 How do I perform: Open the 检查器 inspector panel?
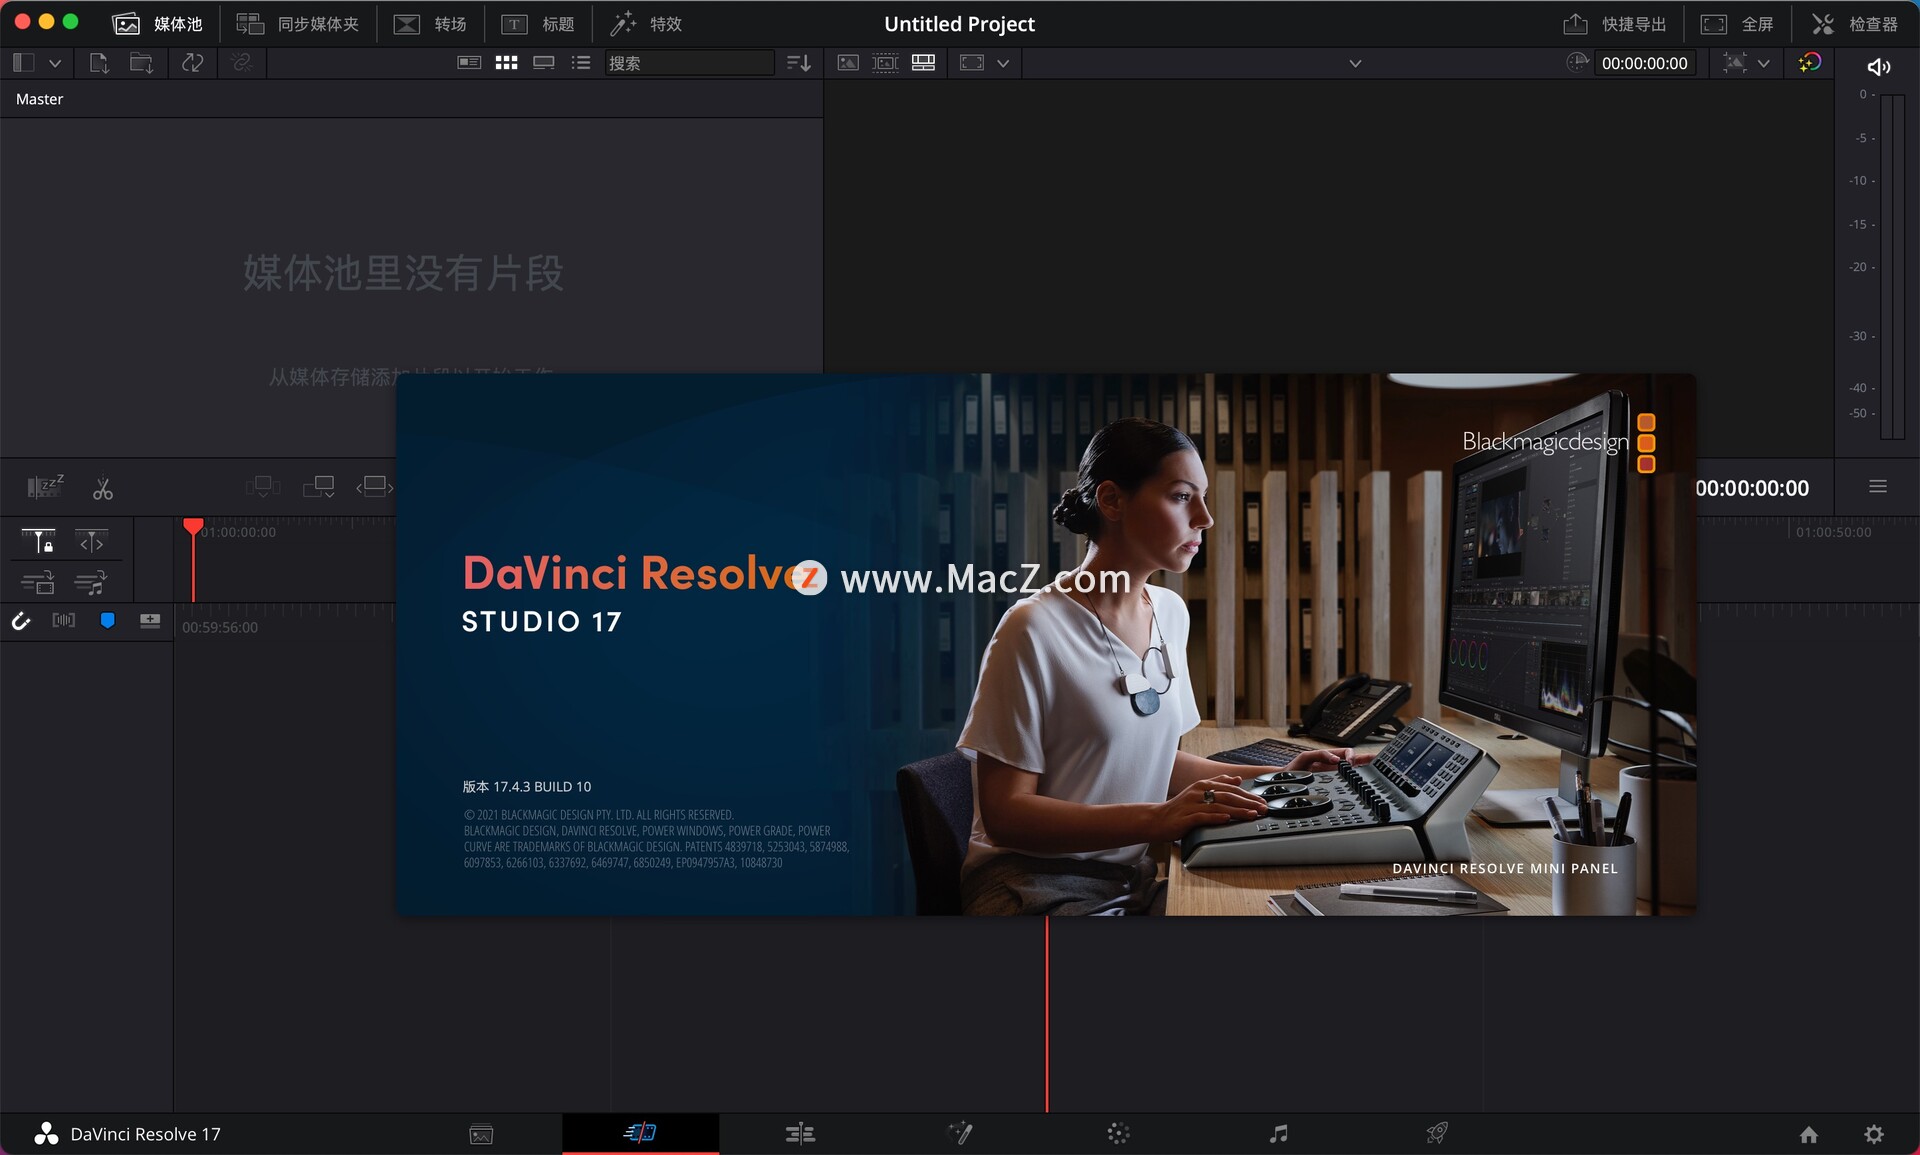[x=1855, y=24]
